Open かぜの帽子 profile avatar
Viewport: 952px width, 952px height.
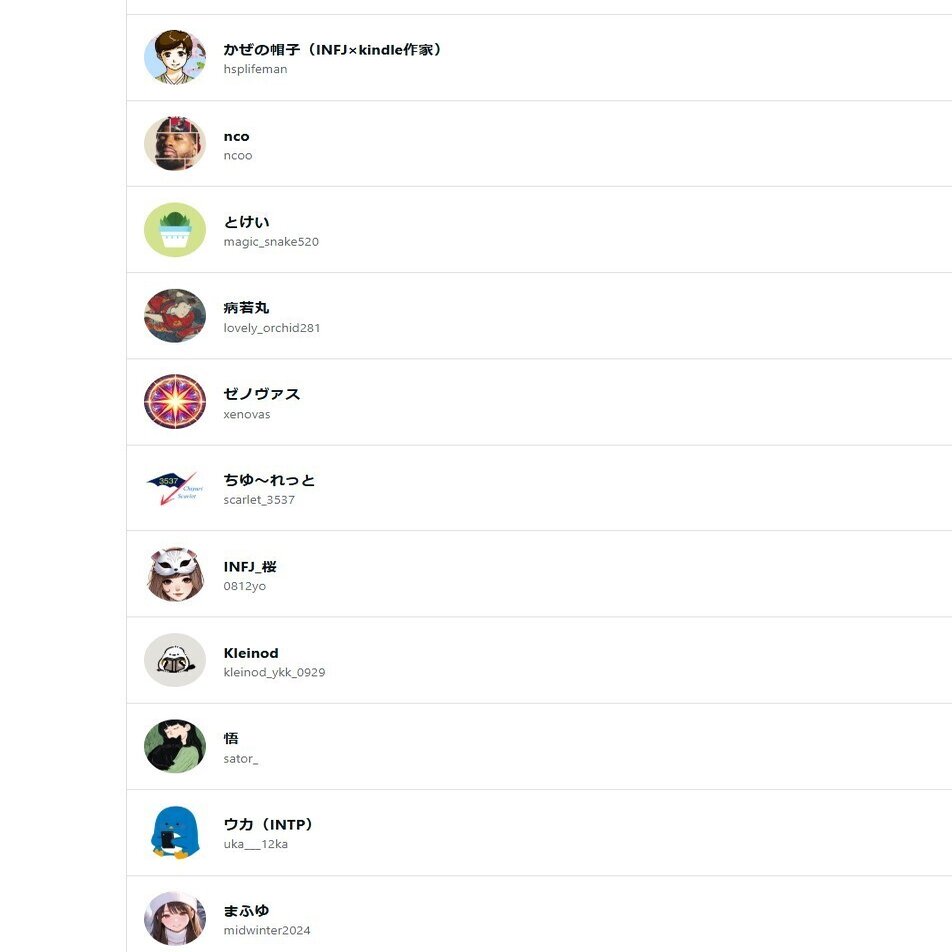pyautogui.click(x=175, y=57)
